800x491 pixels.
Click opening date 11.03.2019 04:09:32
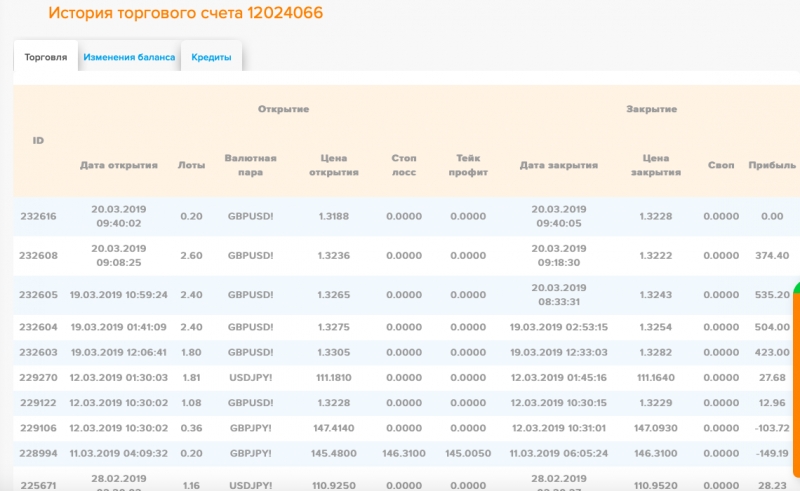[x=118, y=453]
